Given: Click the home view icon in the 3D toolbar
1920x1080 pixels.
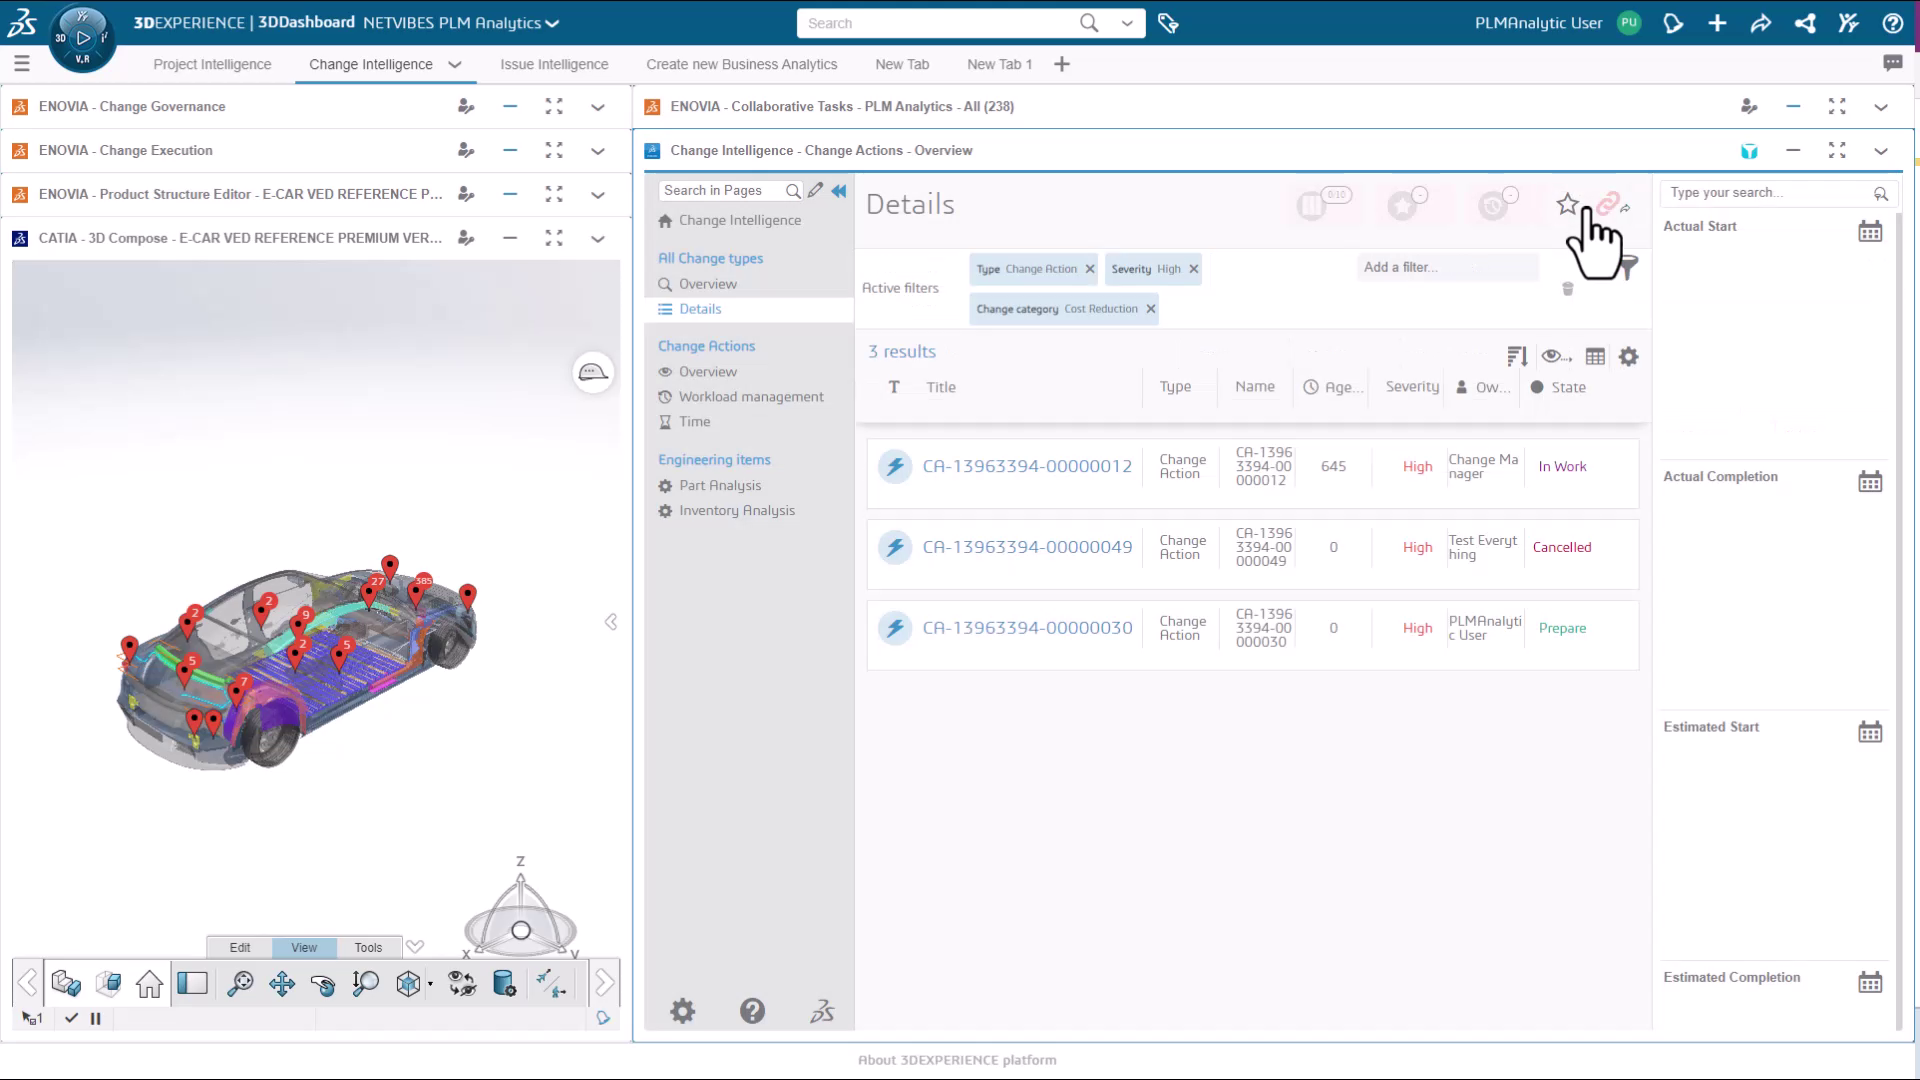Looking at the screenshot, I should (149, 984).
